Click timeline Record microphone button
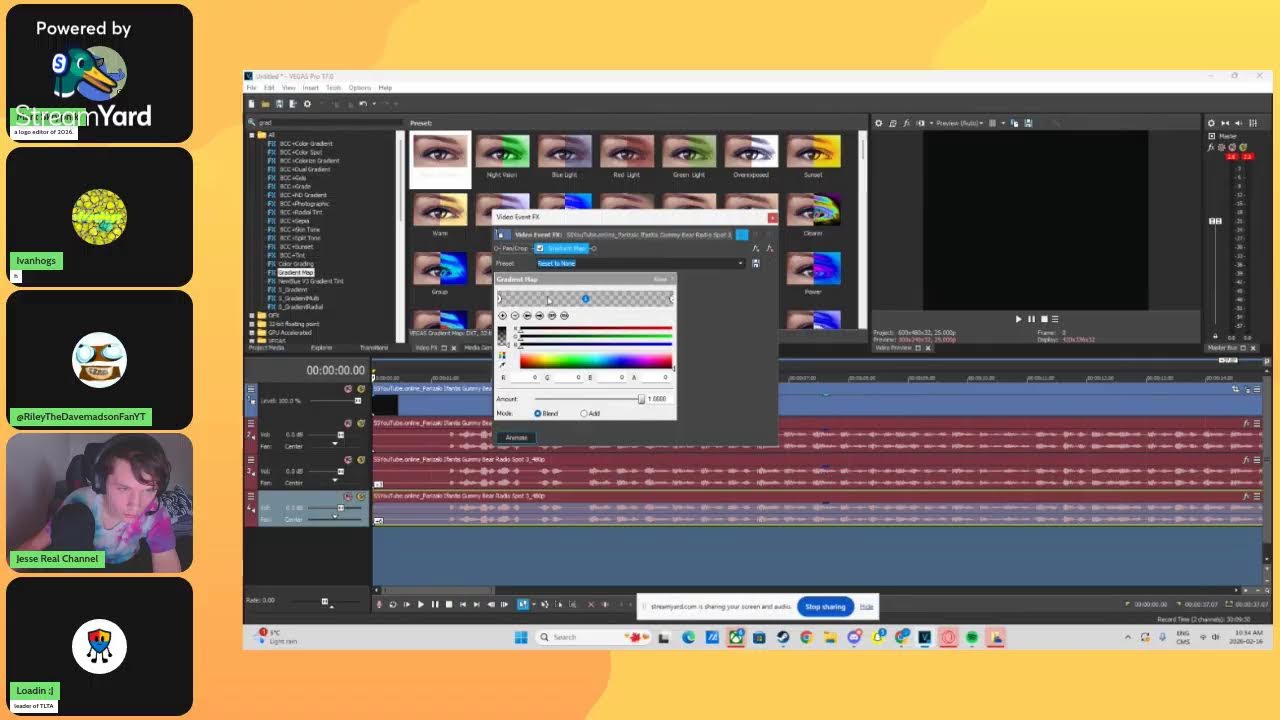 coord(379,604)
